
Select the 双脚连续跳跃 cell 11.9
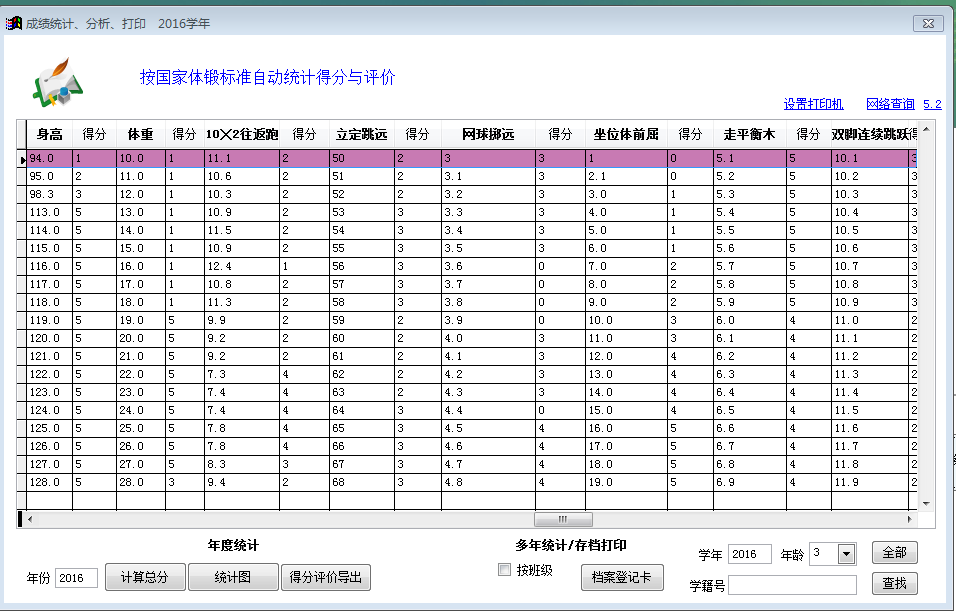870,482
